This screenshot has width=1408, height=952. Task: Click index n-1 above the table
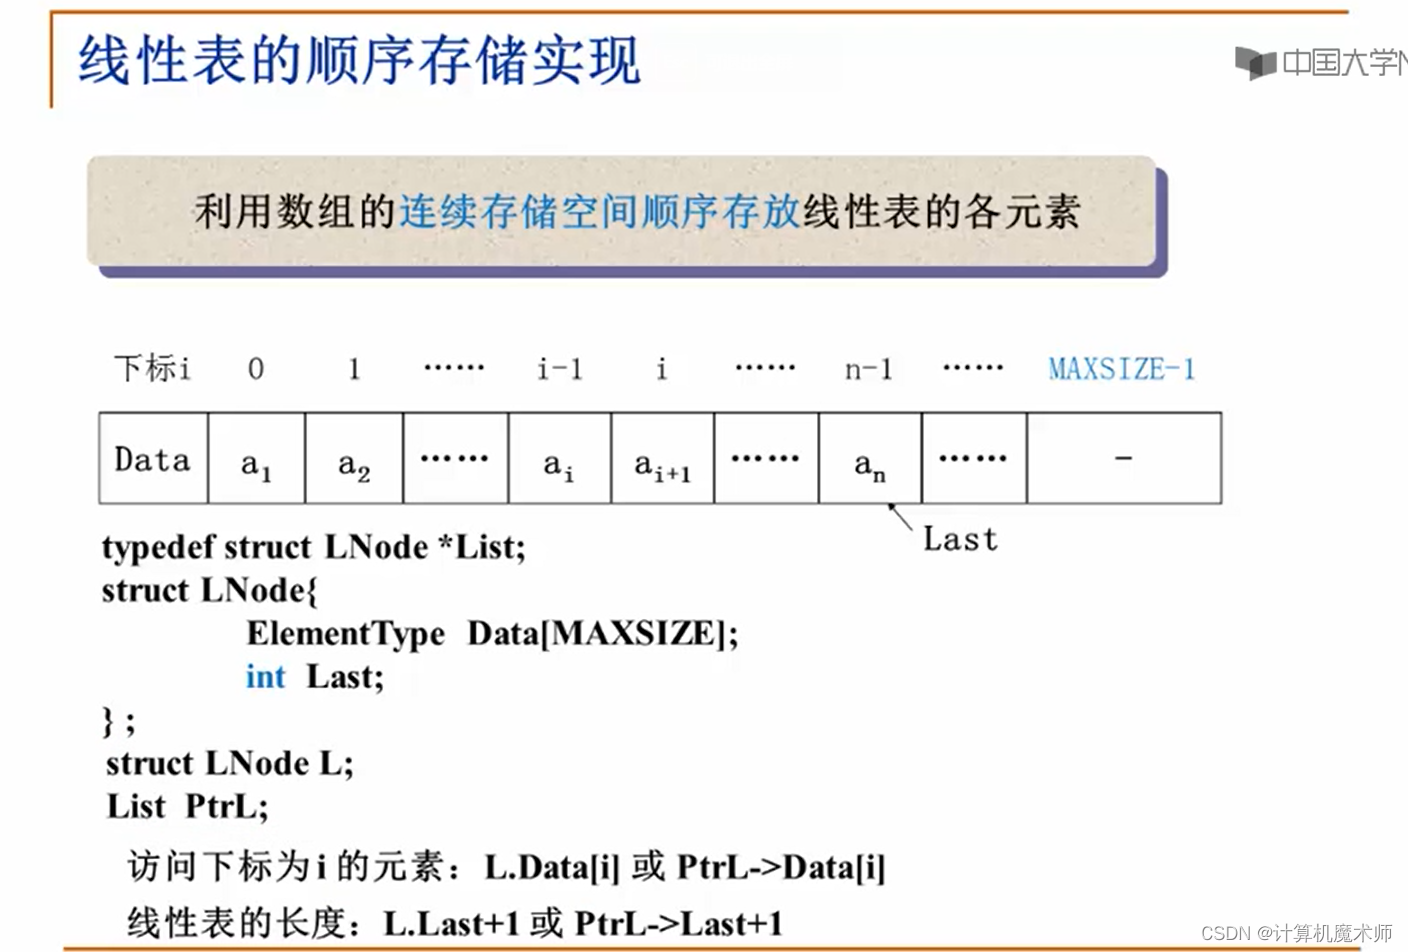(x=869, y=370)
